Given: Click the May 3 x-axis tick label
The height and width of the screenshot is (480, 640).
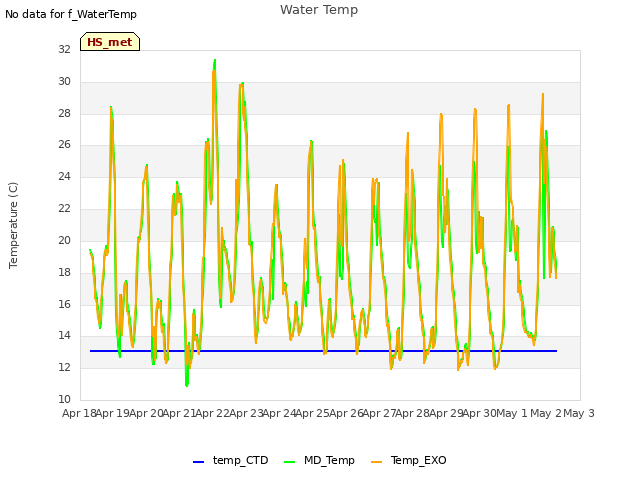Looking at the screenshot, I should [579, 413].
